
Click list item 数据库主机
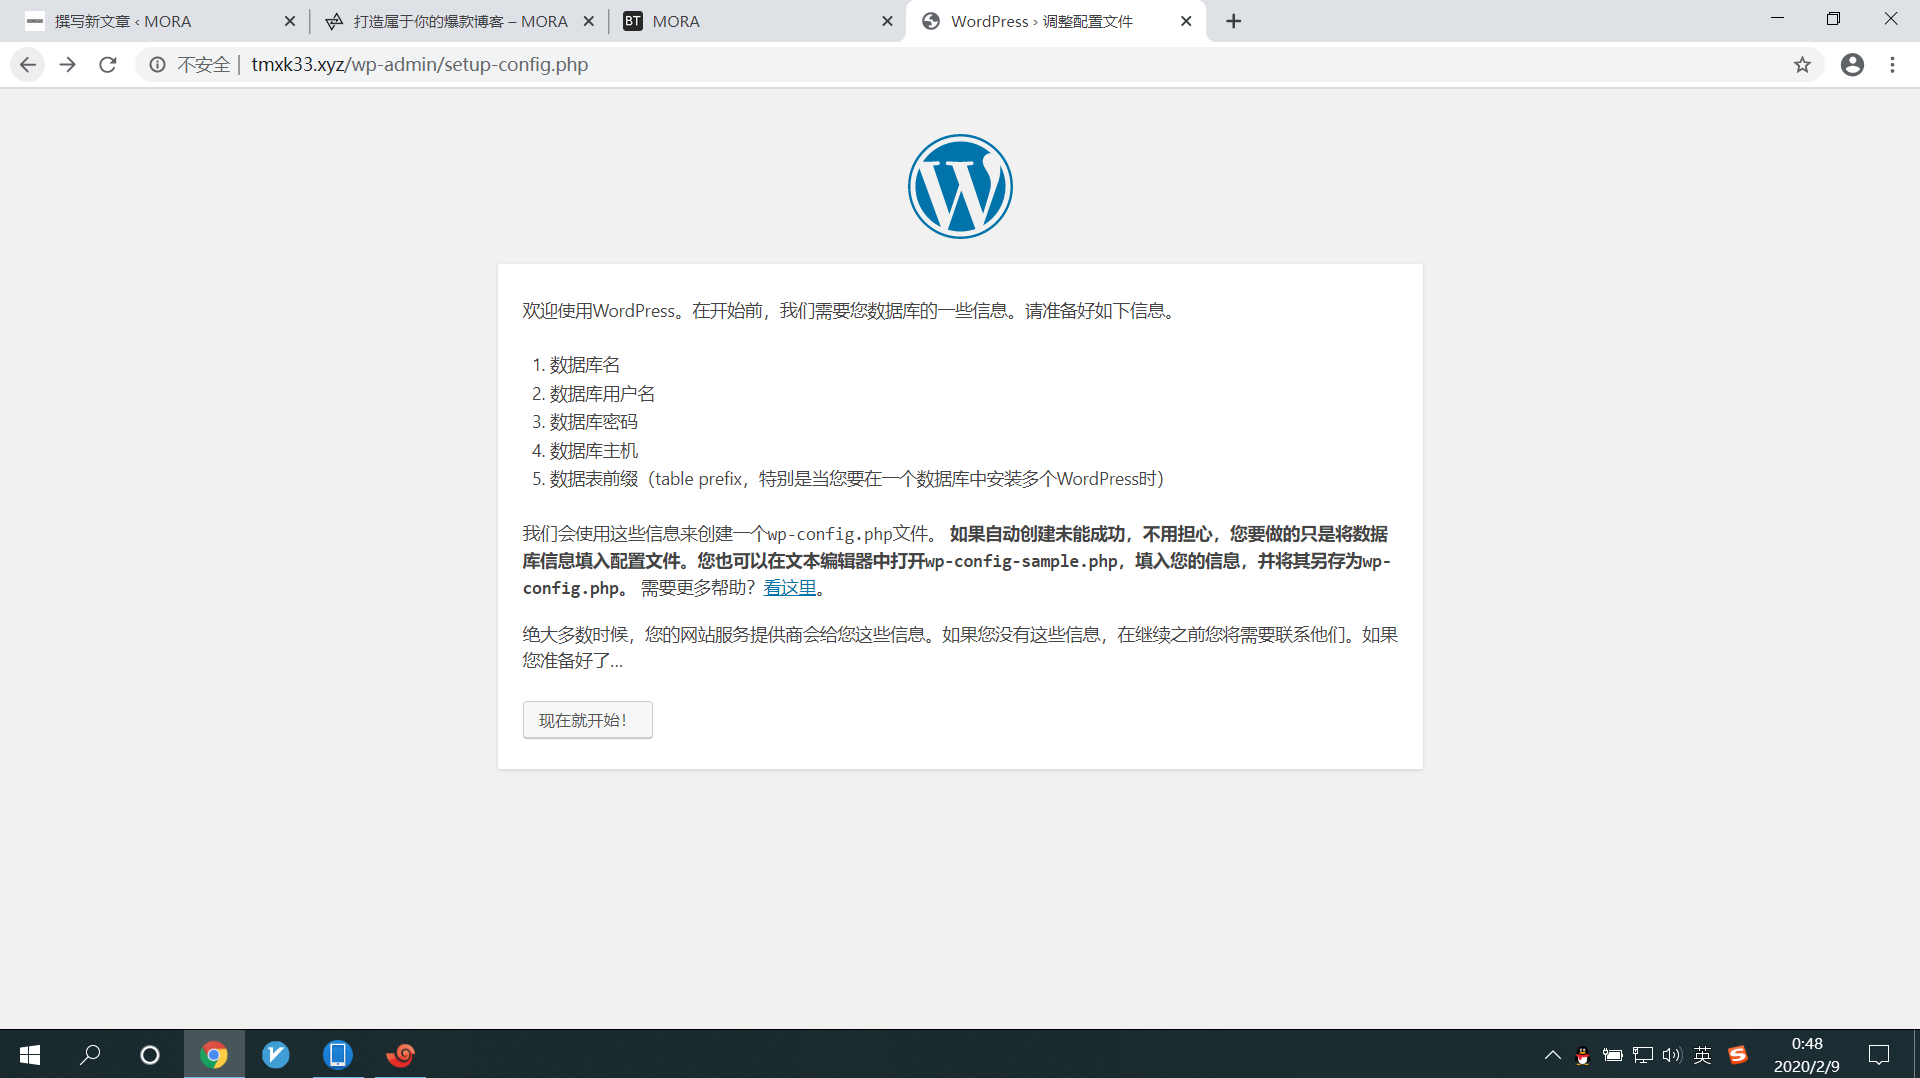(593, 451)
